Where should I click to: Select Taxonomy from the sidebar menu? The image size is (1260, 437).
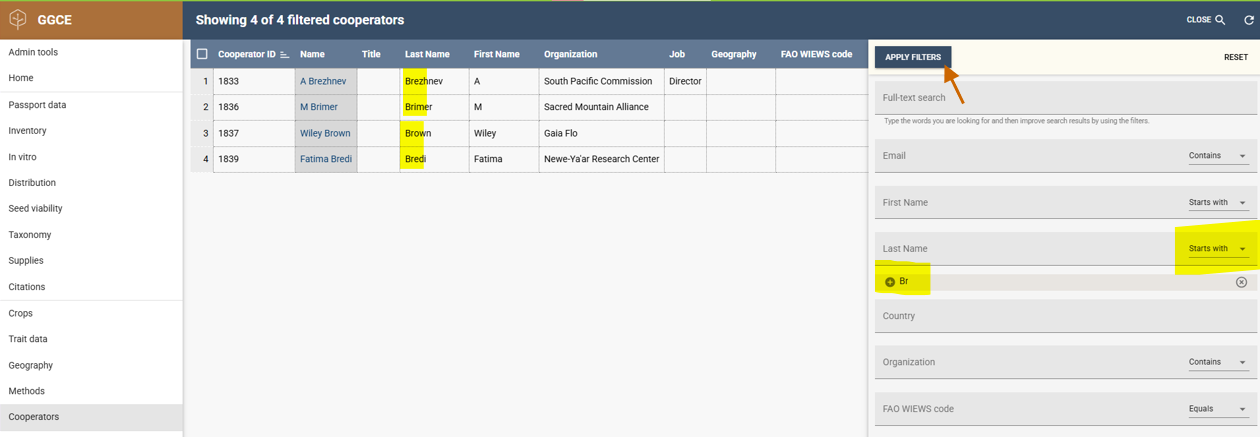30,235
